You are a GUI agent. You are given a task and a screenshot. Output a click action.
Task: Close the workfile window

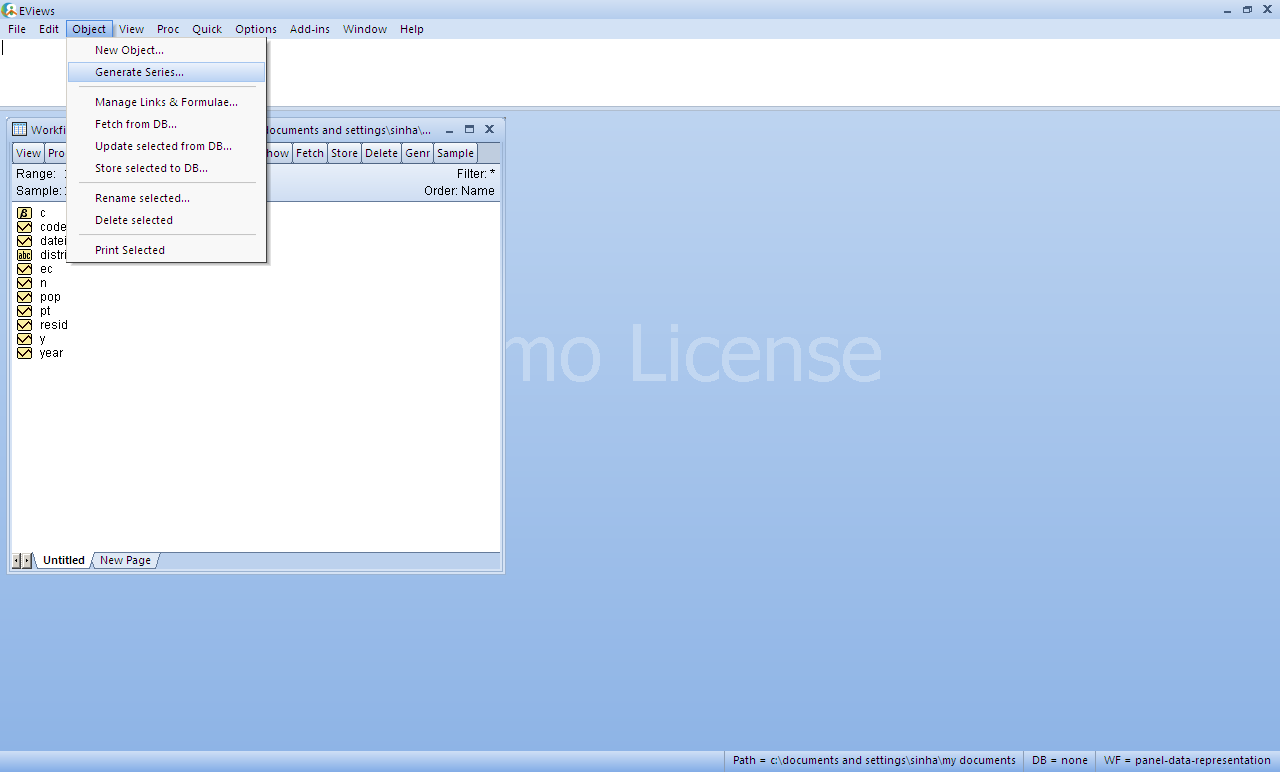point(489,129)
